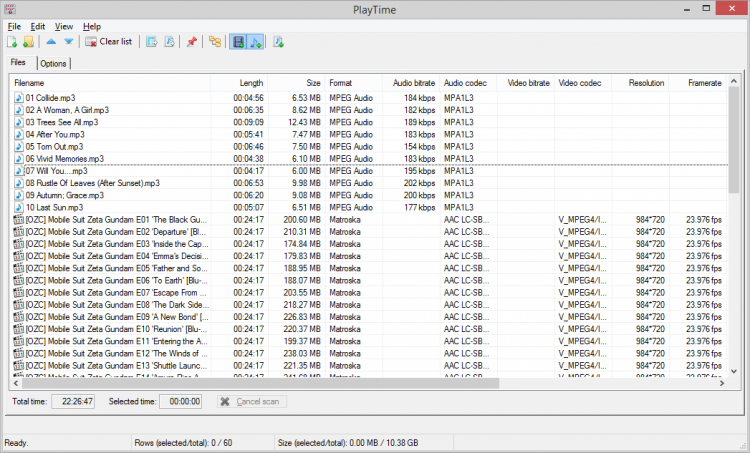Sort by the Audio bitrate column header

point(411,83)
